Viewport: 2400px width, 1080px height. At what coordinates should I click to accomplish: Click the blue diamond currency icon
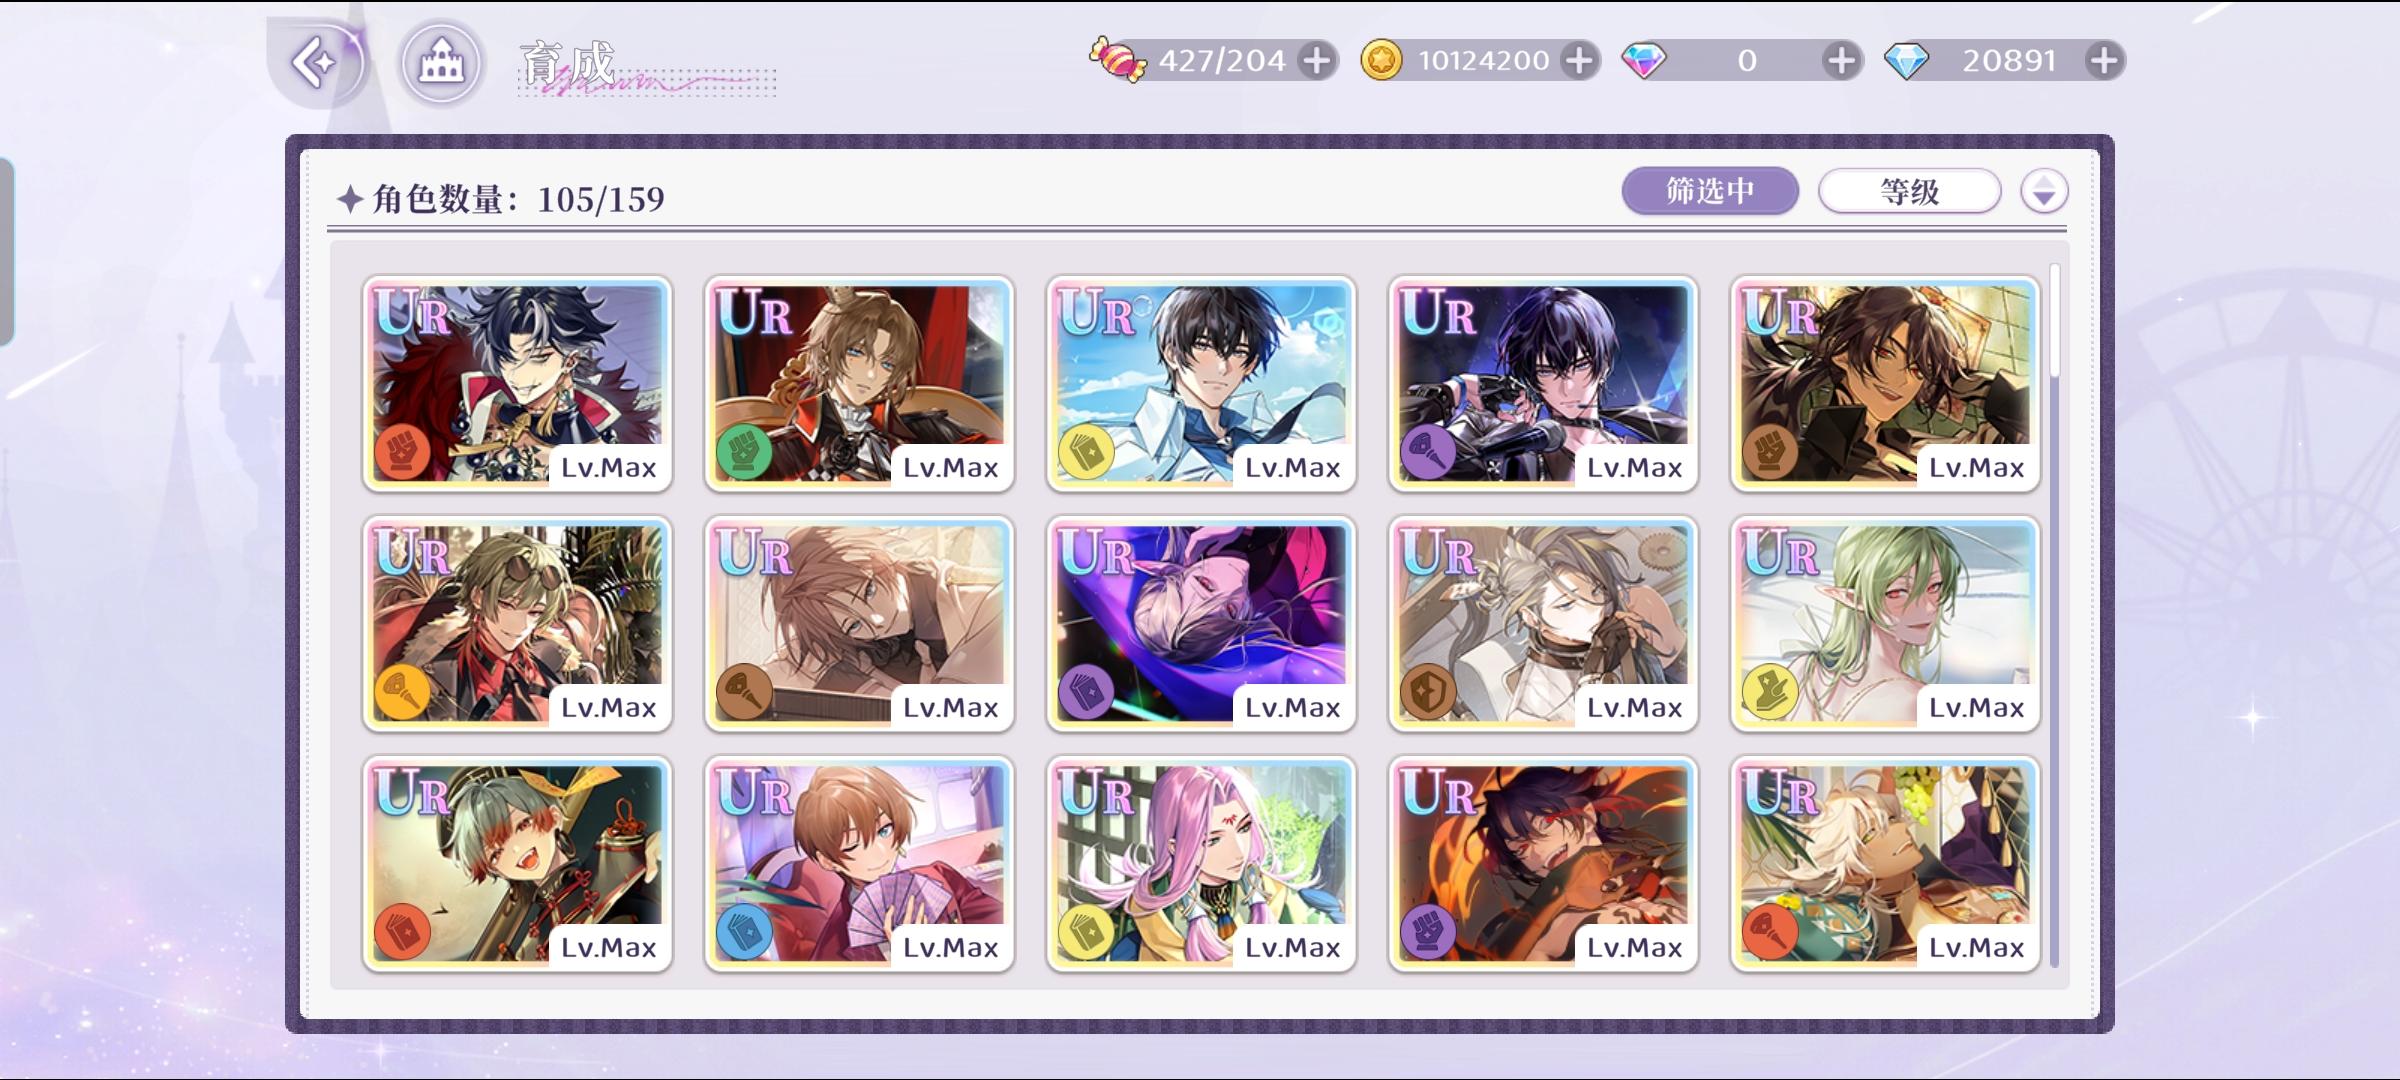pos(1906,61)
